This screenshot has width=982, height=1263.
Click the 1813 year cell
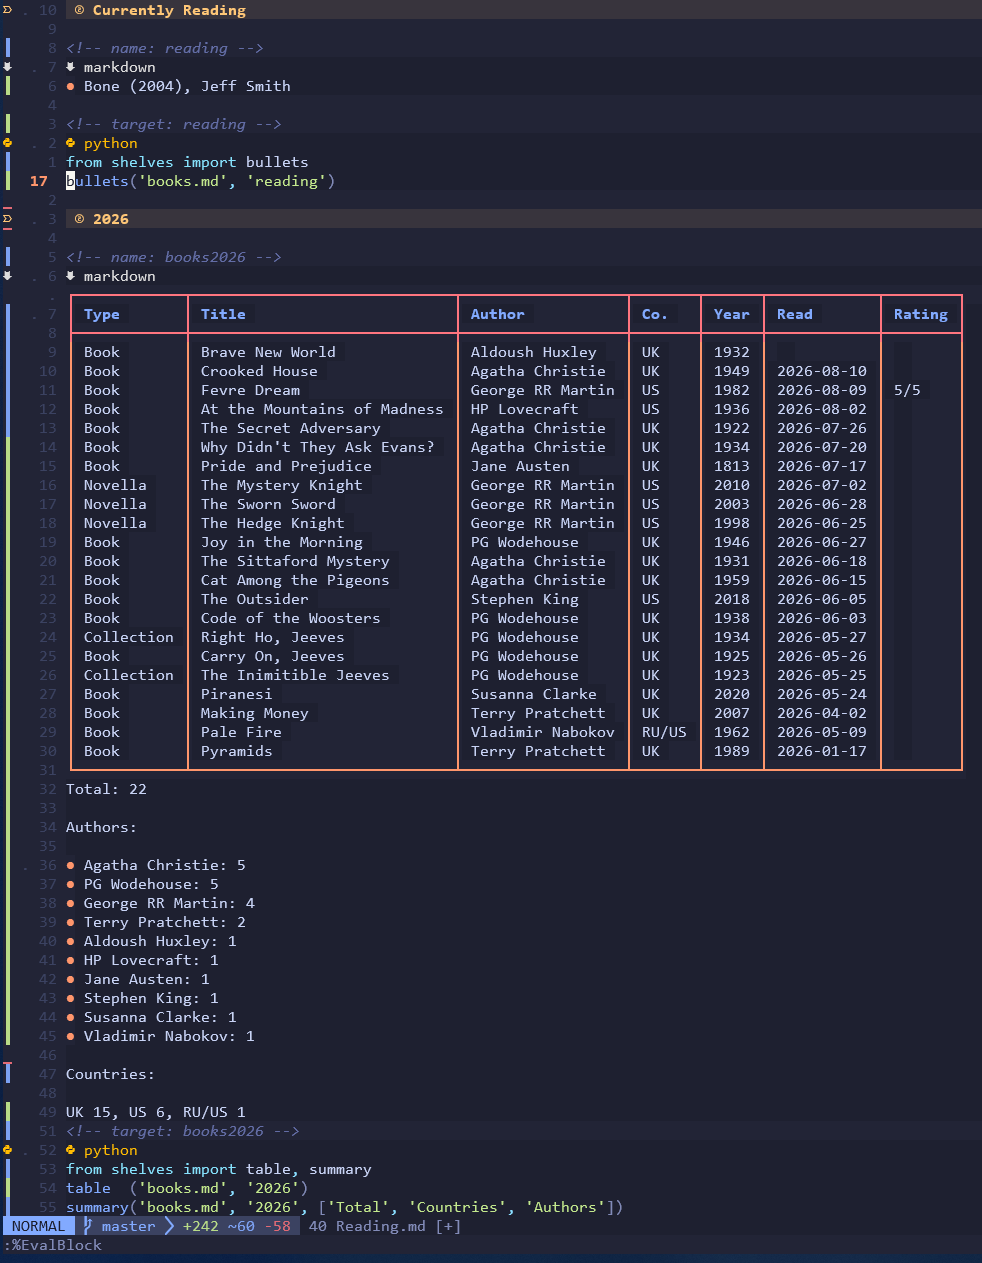tap(732, 466)
